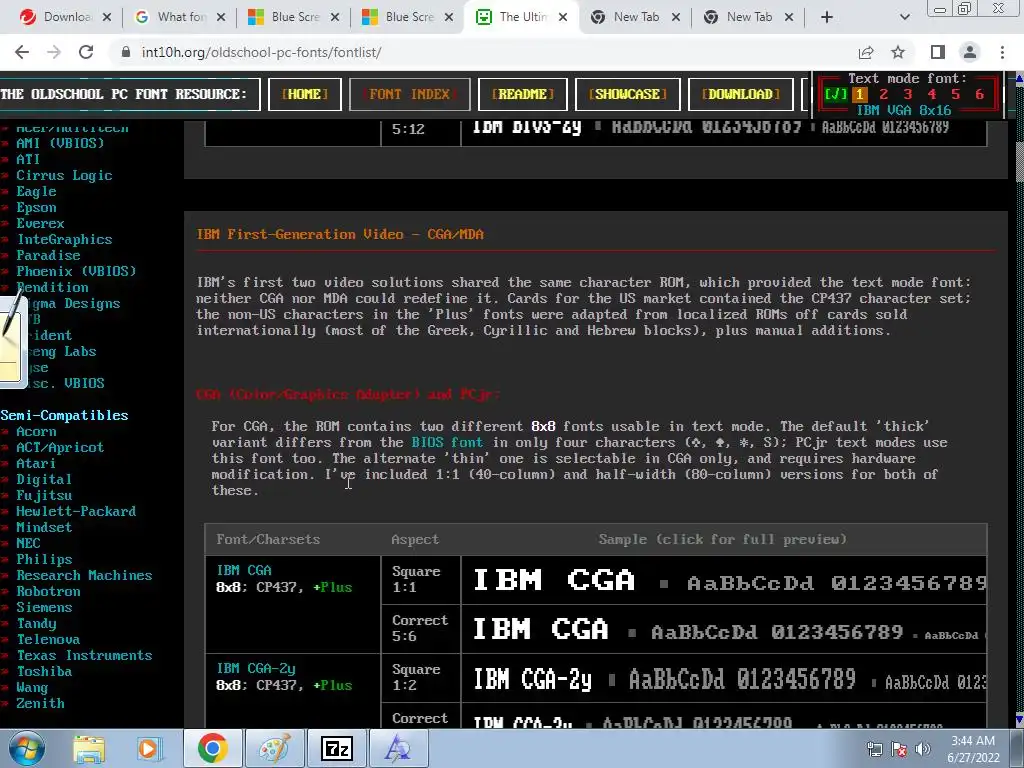The image size is (1024, 768).
Task: Go back to the previous page
Action: pyautogui.click(x=22, y=52)
